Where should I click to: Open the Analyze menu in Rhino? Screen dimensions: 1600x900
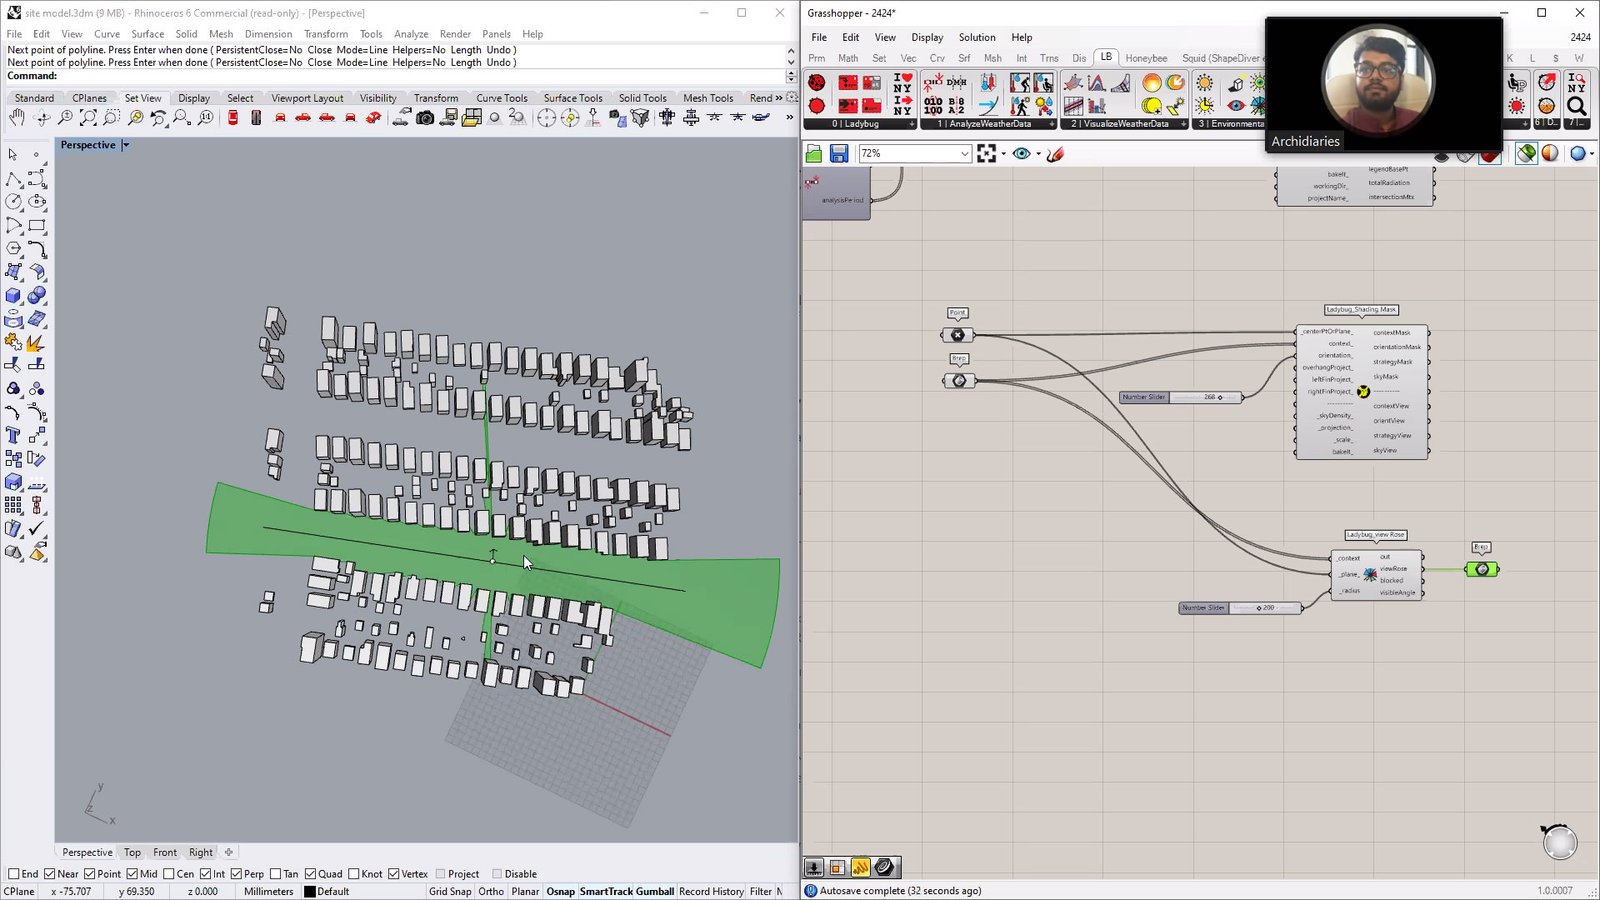tap(410, 34)
